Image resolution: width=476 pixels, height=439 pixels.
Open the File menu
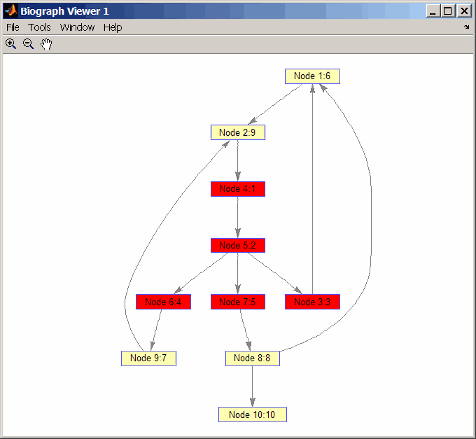pyautogui.click(x=13, y=27)
